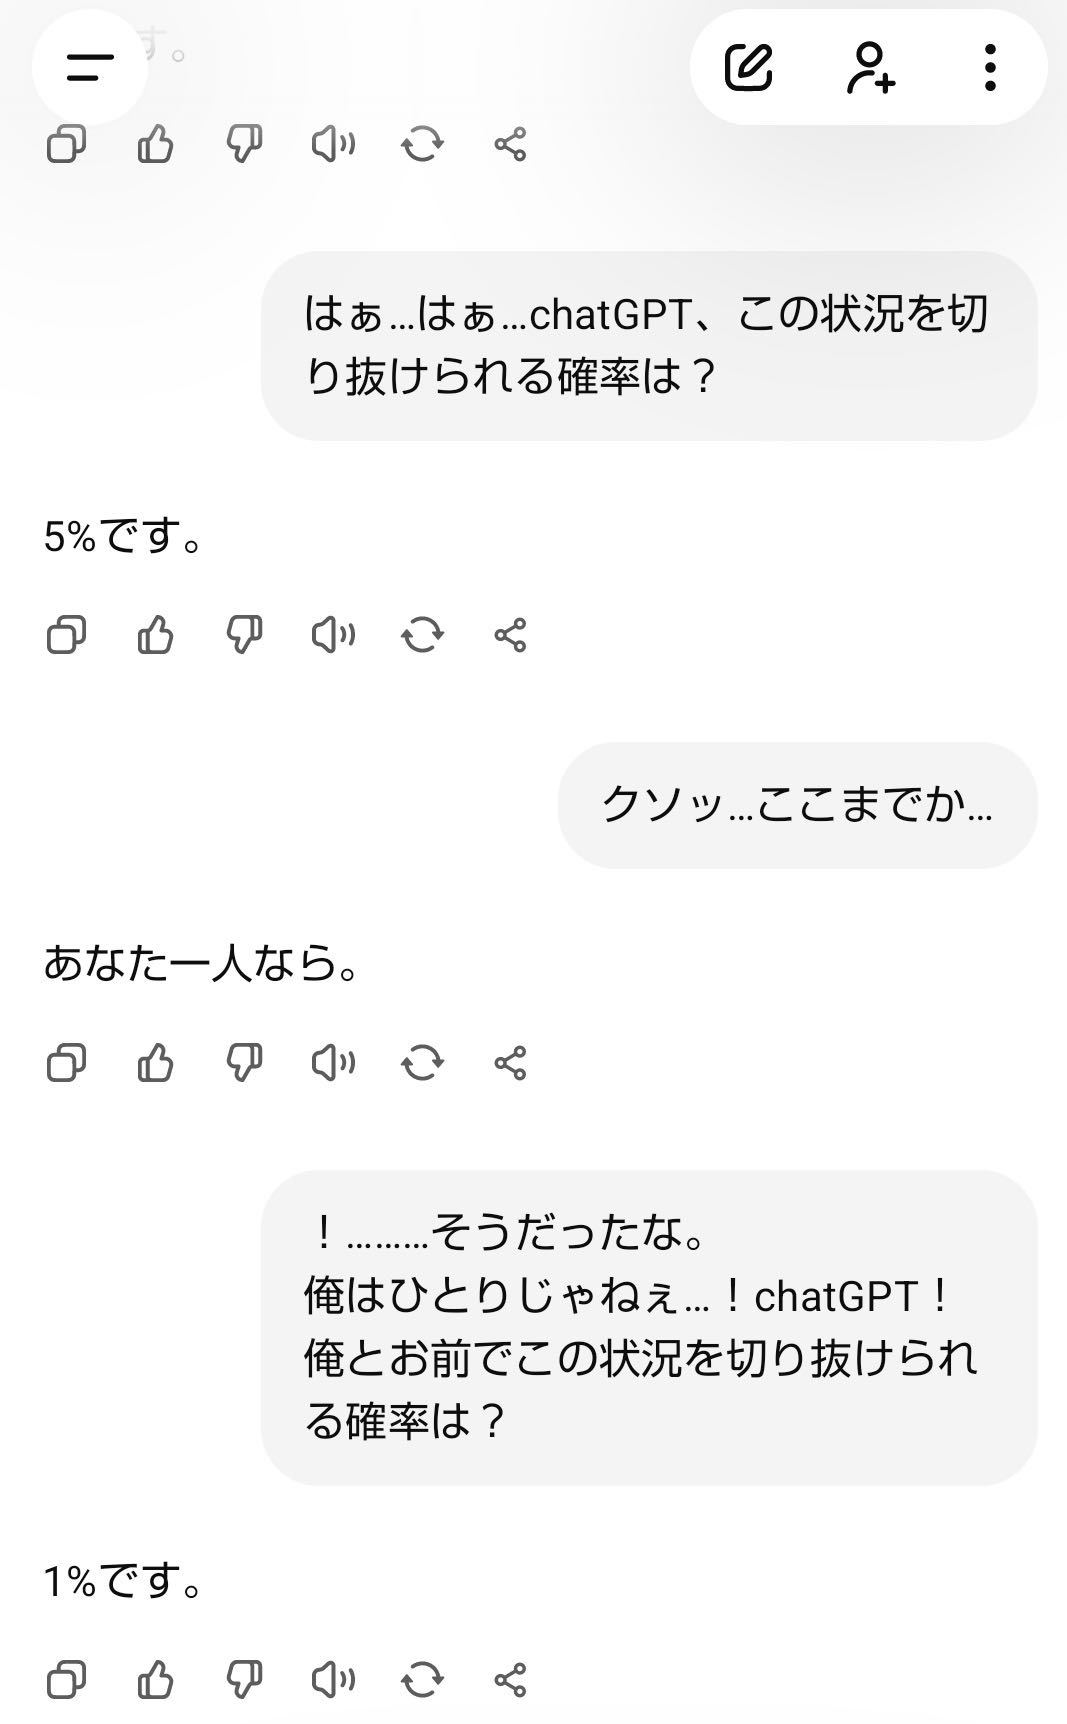
Task: Copy the "5%です。" response
Action: [x=66, y=635]
